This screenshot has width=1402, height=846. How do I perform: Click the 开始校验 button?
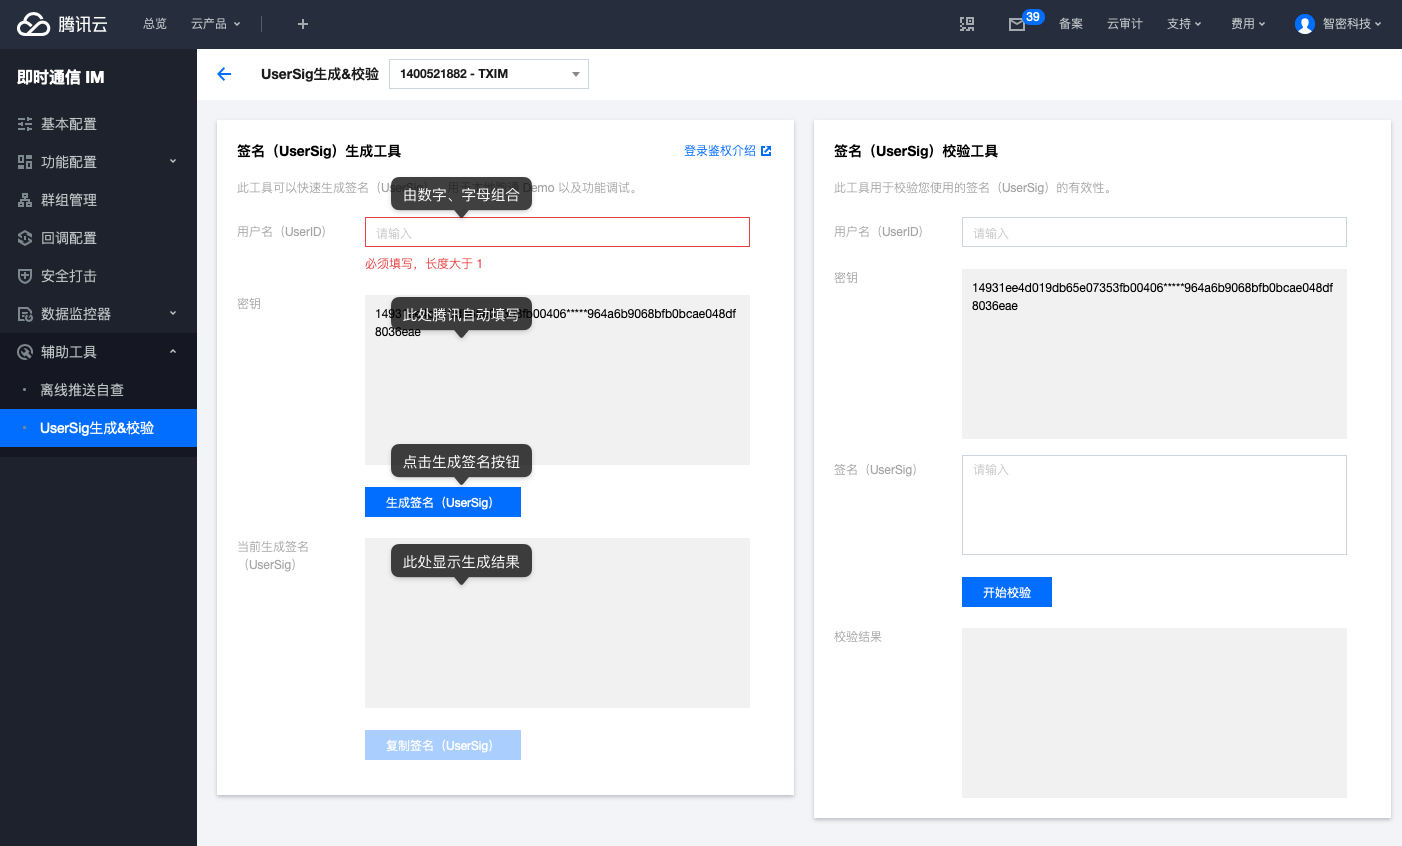[1007, 592]
